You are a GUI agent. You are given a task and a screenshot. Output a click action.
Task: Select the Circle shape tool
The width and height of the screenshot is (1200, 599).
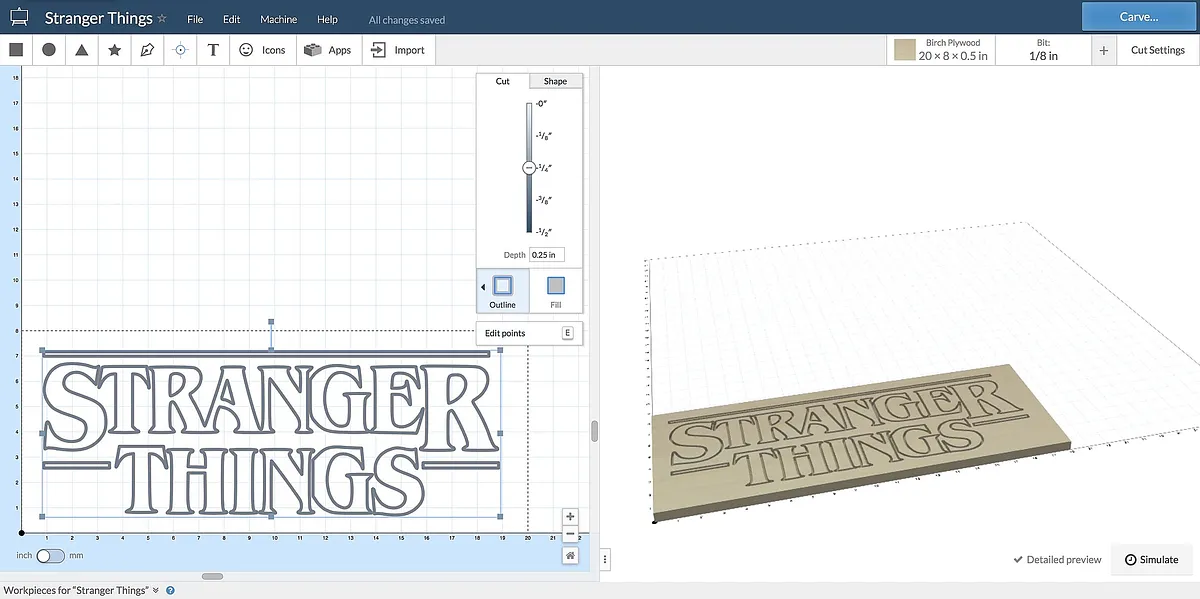coord(49,49)
